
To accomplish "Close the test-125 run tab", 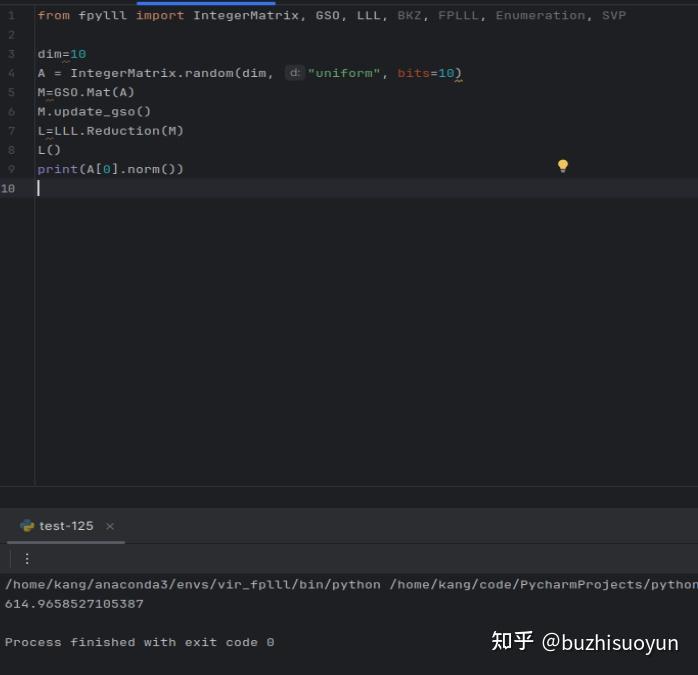I will [110, 526].
